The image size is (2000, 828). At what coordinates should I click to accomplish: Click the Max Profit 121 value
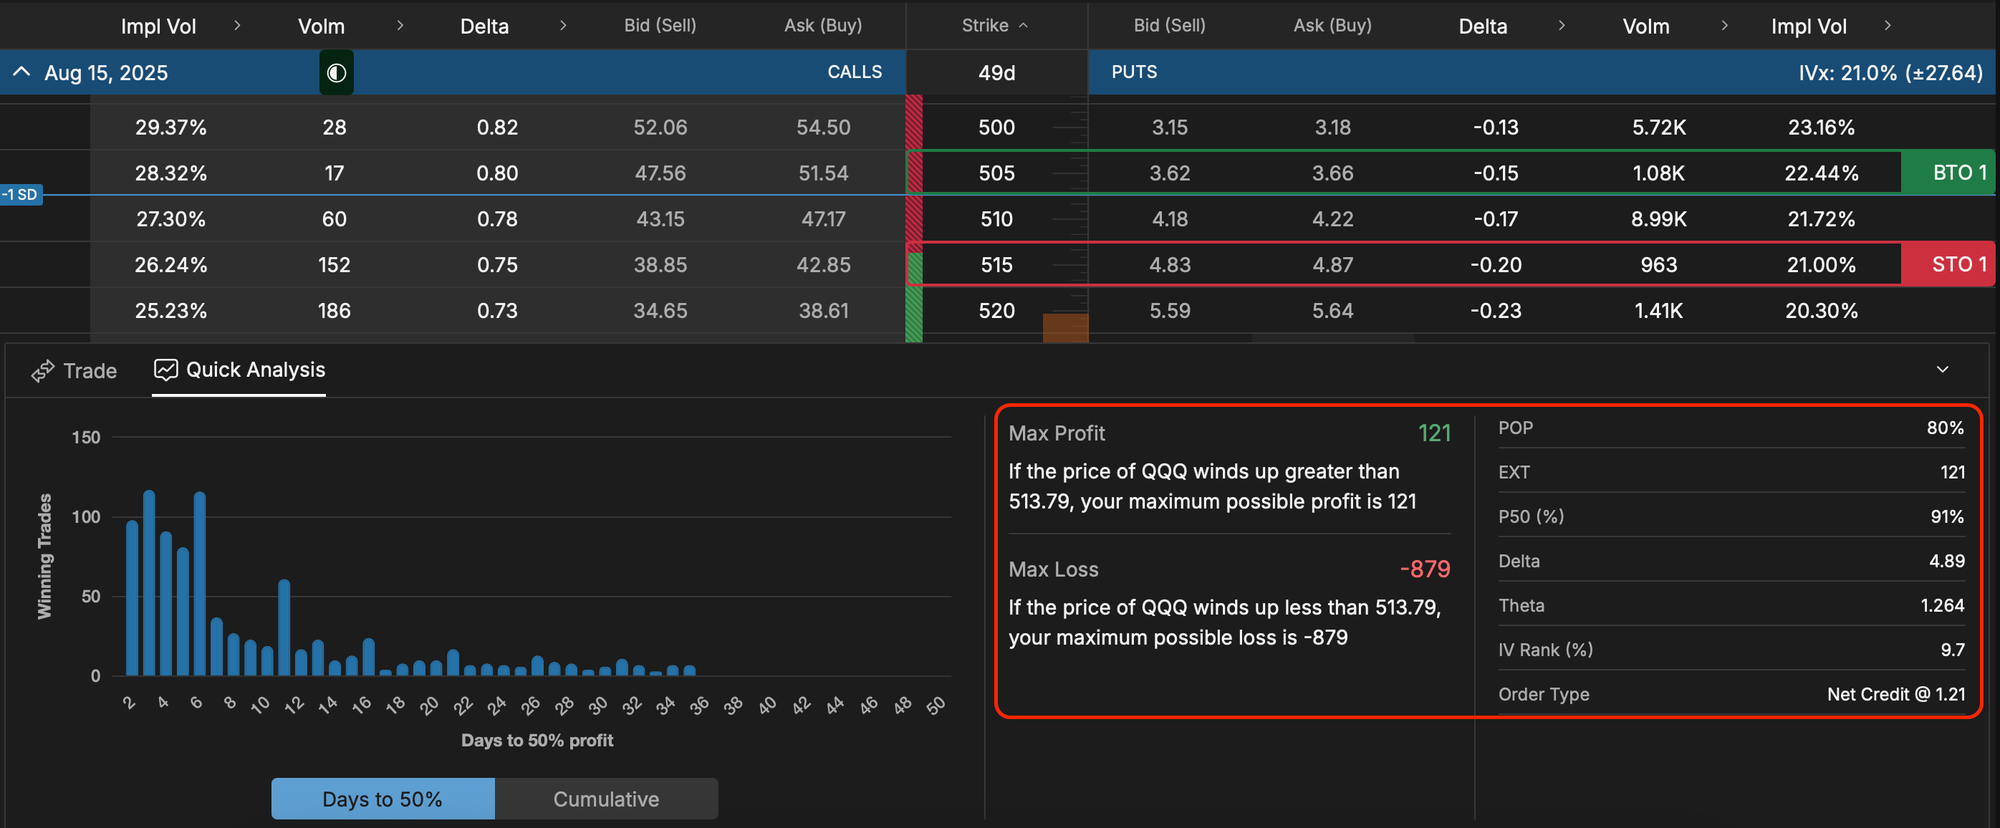click(1434, 433)
